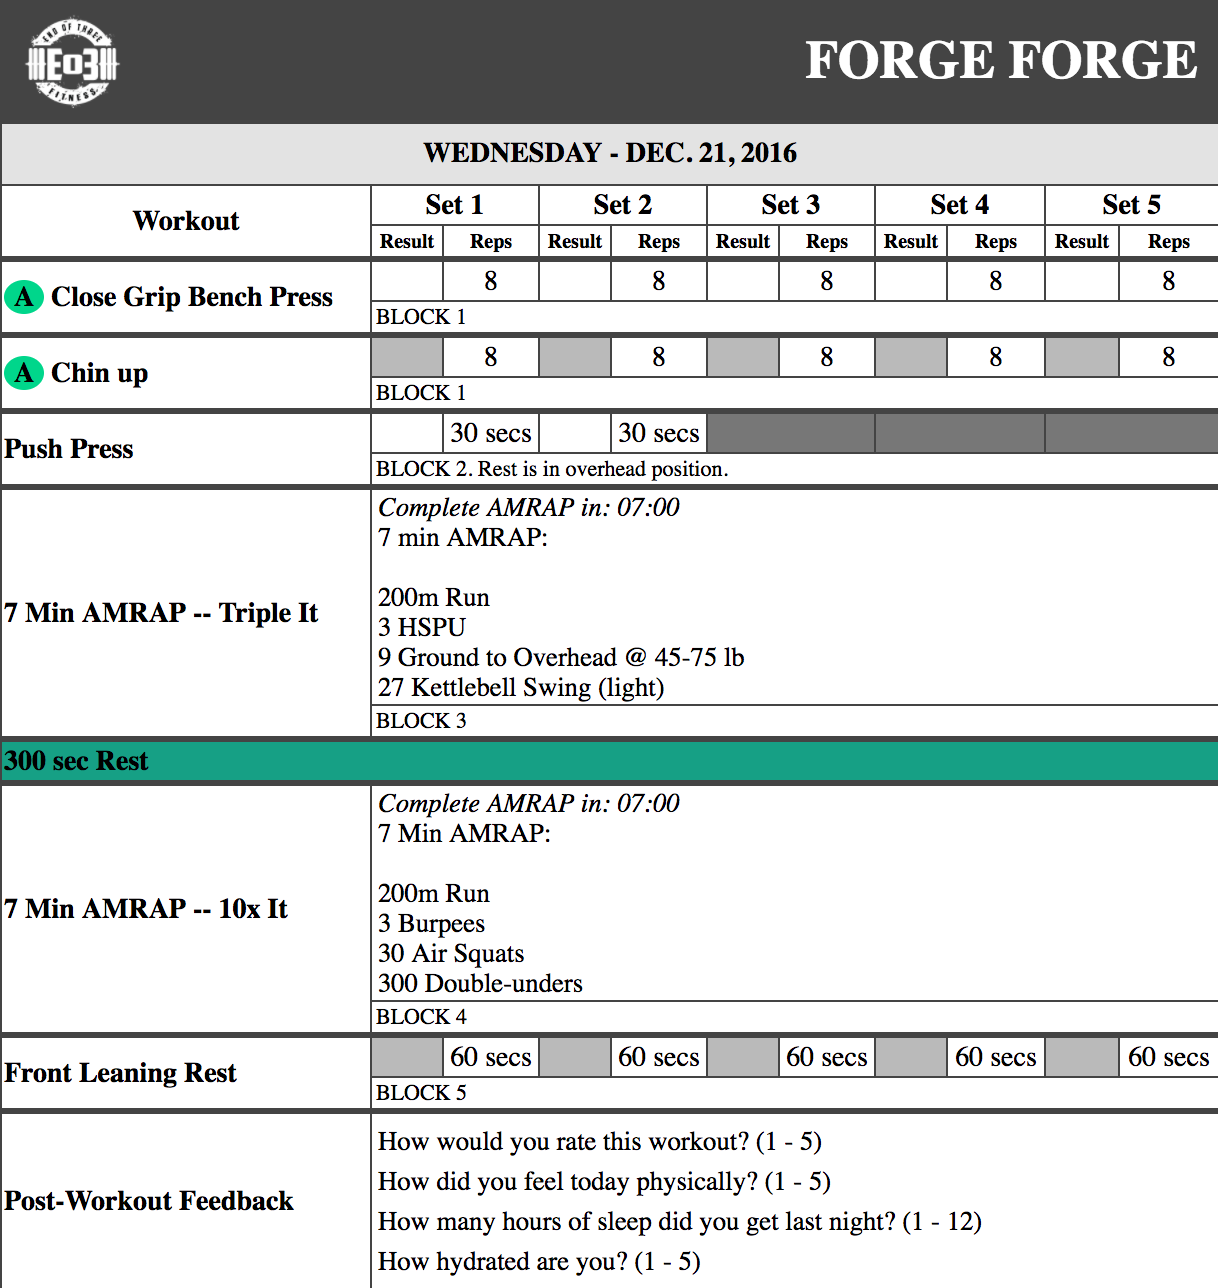The image size is (1218, 1288).
Task: Click the question about hours of sleep last night
Action: [680, 1221]
